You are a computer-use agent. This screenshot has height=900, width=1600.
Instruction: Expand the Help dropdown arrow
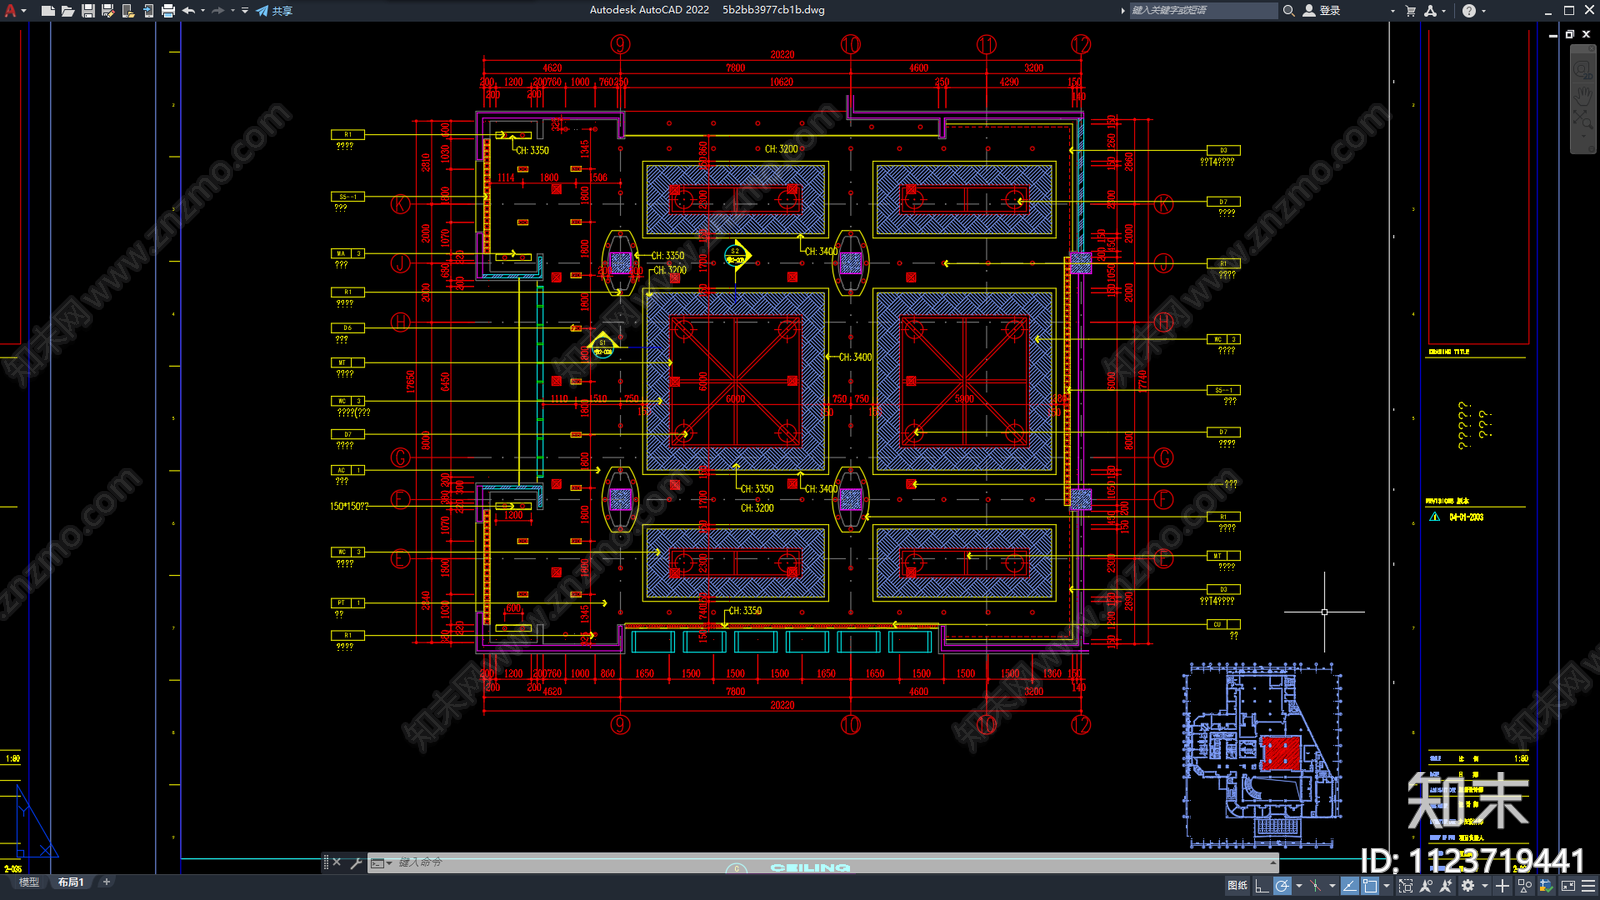pyautogui.click(x=1483, y=10)
